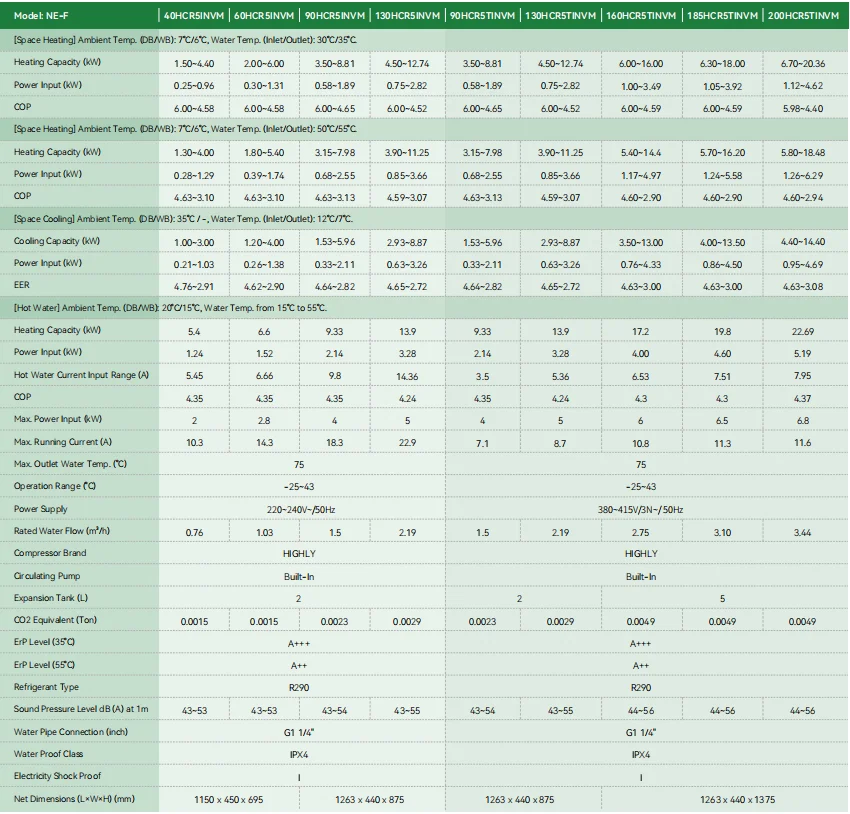
Task: Click the Refrigerant Type row label
Action: (x=47, y=687)
